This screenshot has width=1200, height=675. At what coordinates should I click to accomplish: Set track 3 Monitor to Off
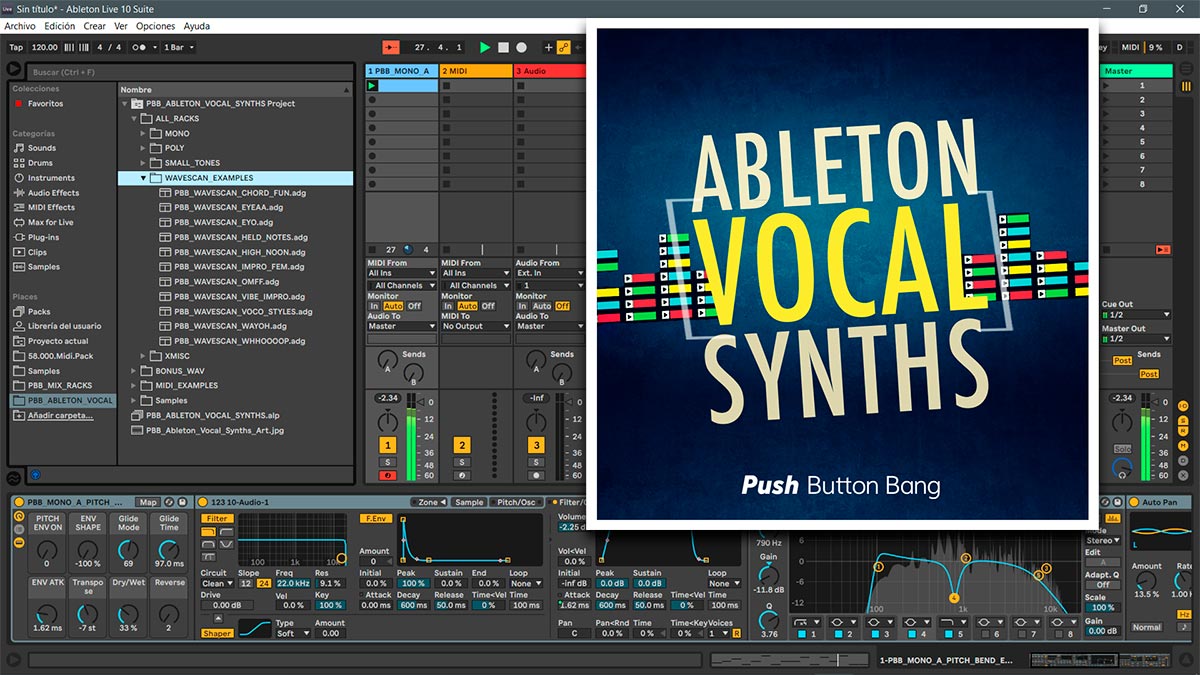(x=562, y=306)
